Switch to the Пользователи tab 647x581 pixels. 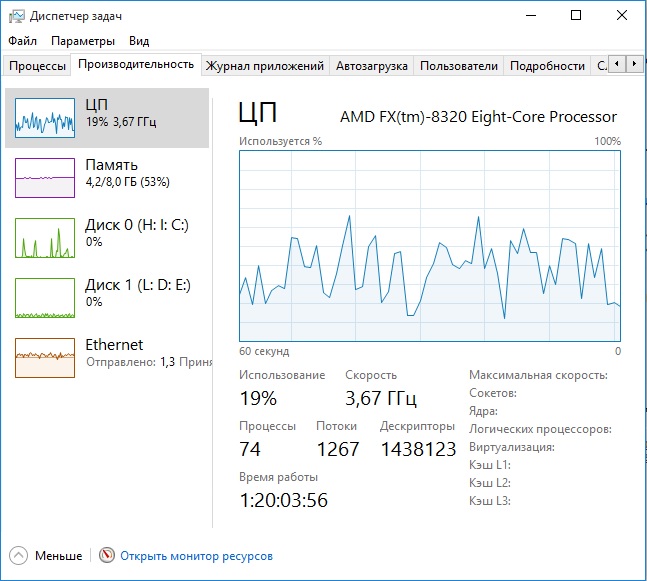tap(458, 66)
